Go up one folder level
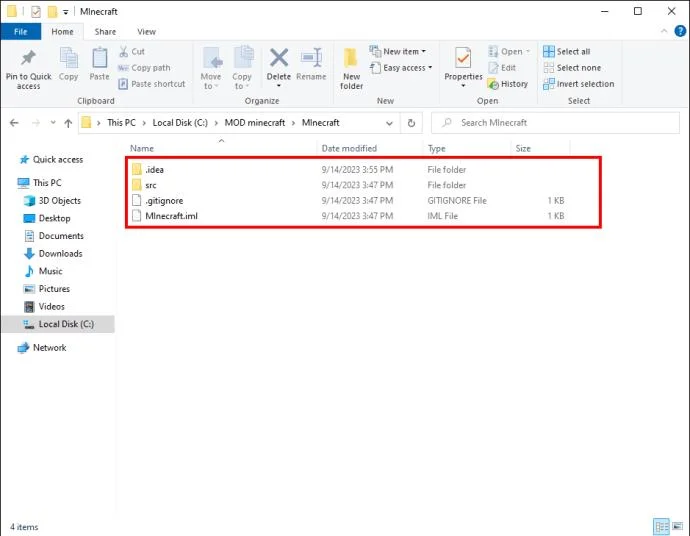690x536 pixels. pos(68,123)
